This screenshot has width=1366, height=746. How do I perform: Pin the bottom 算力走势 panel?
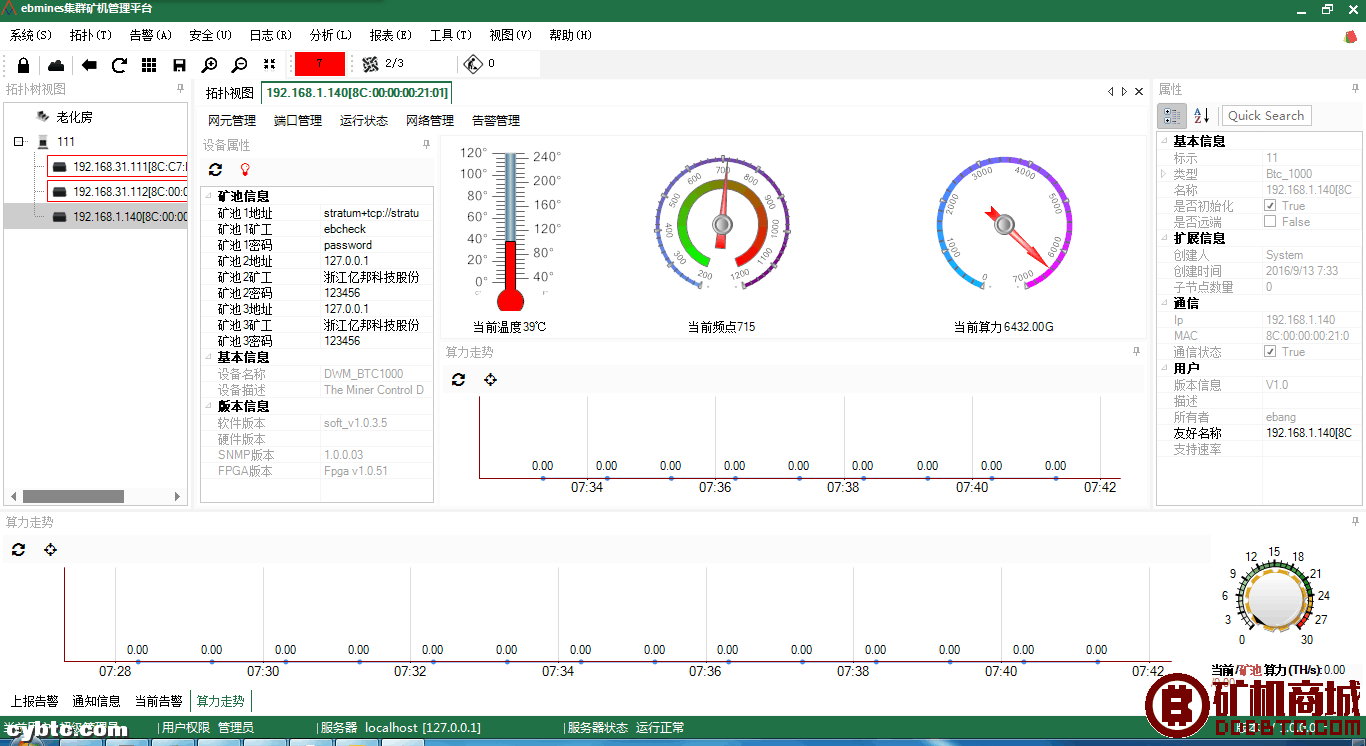[1357, 522]
